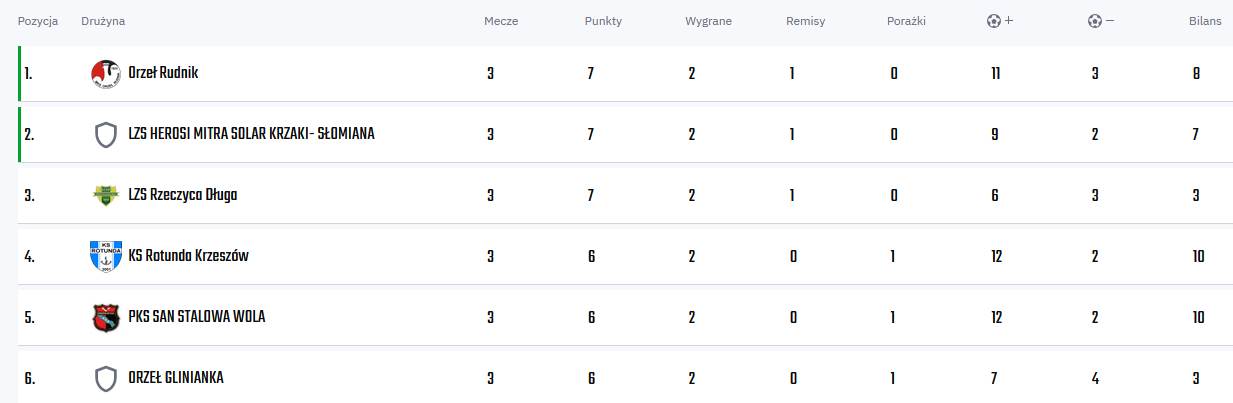Click the Remisy column header
Viewport: 1233px width, 403px height.
[x=806, y=21]
